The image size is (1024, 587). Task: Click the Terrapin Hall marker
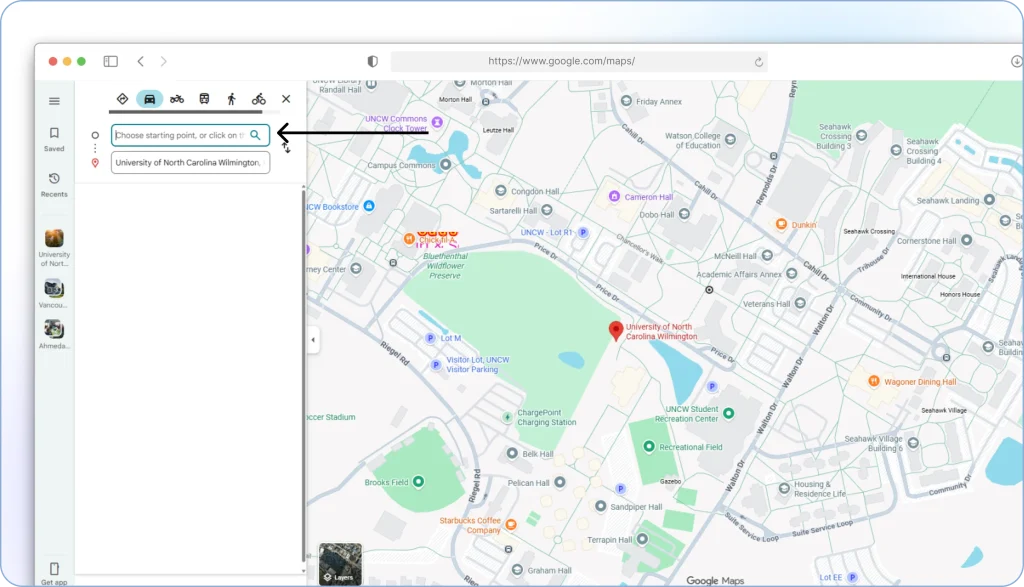point(642,539)
